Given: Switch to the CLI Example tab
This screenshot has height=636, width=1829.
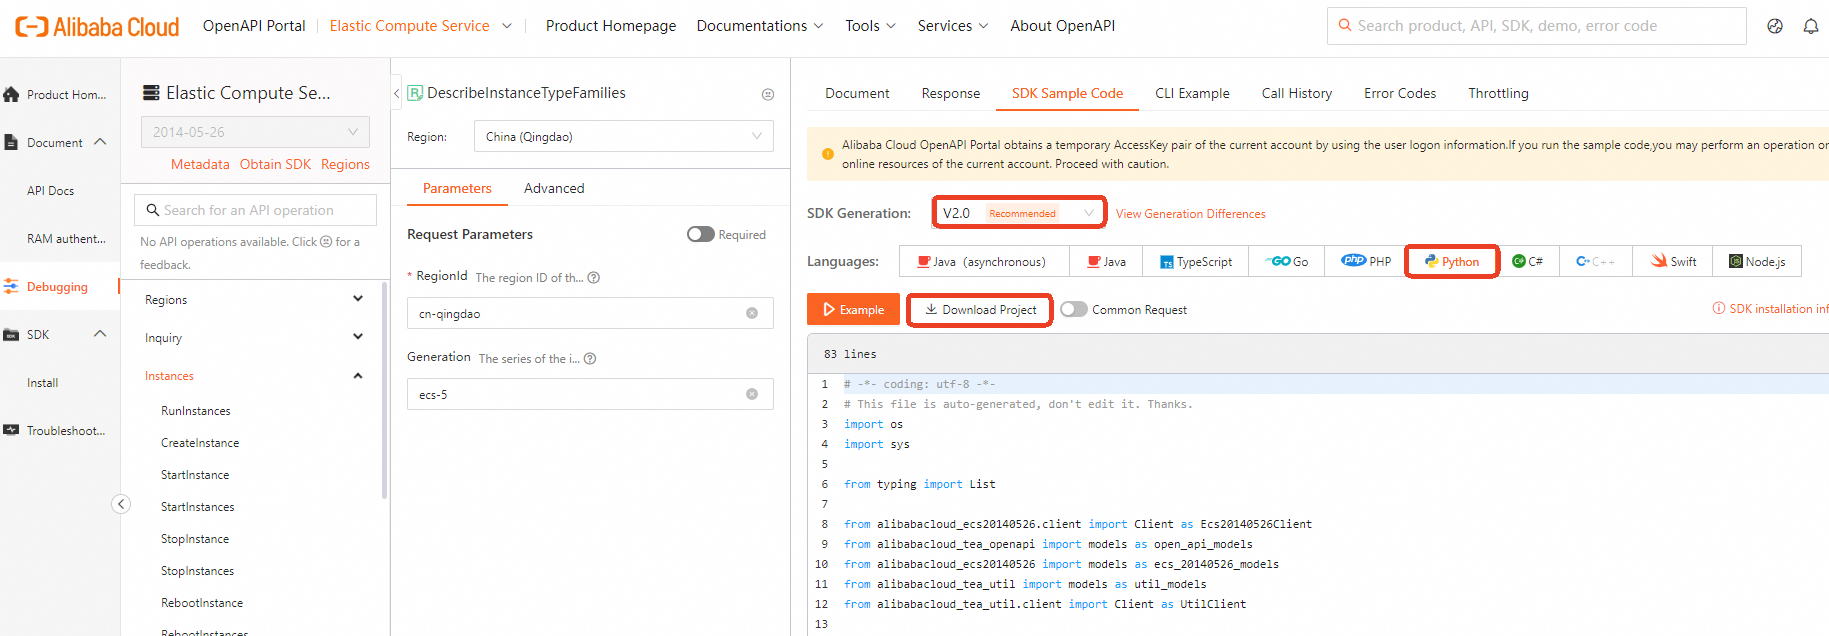Looking at the screenshot, I should coord(1192,93).
